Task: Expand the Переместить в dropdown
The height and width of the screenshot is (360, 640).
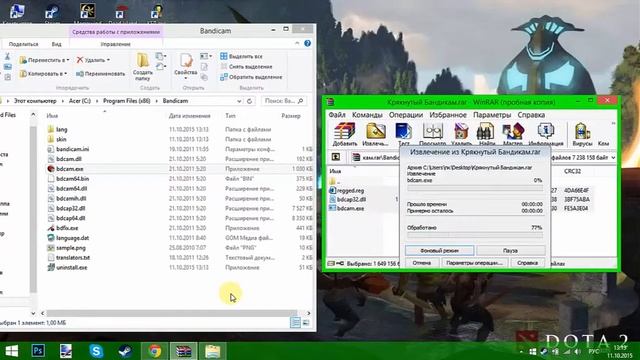Action: pyautogui.click(x=68, y=60)
